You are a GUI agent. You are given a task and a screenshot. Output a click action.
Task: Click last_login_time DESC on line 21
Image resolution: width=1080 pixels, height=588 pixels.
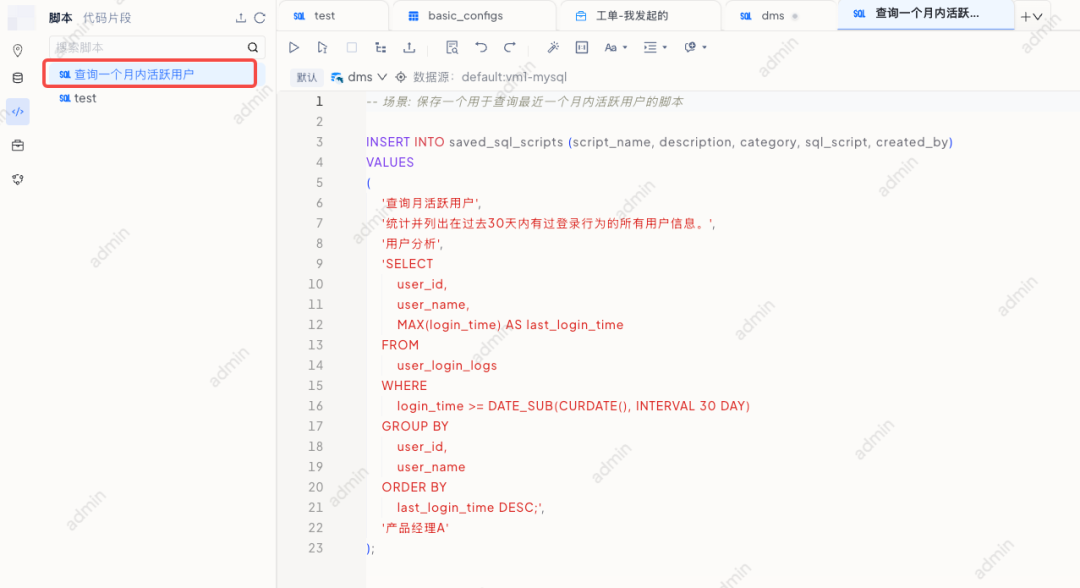(470, 507)
